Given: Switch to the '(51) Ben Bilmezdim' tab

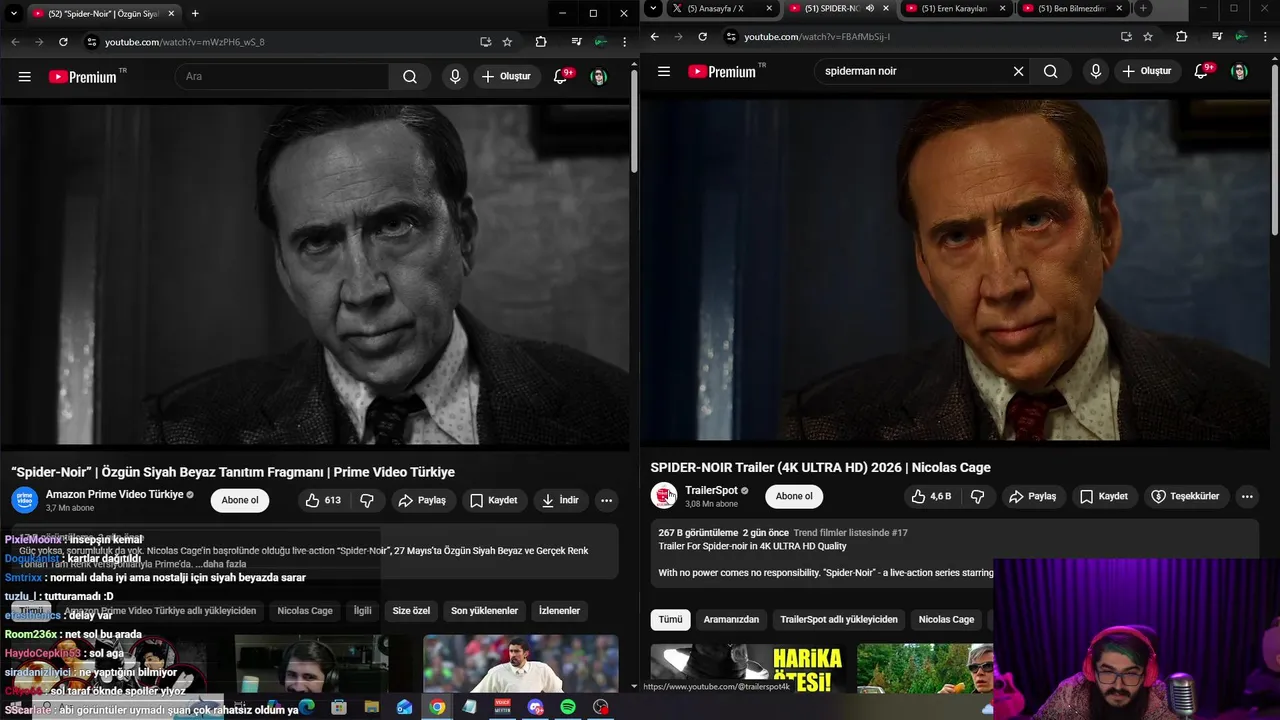Looking at the screenshot, I should [x=1074, y=8].
